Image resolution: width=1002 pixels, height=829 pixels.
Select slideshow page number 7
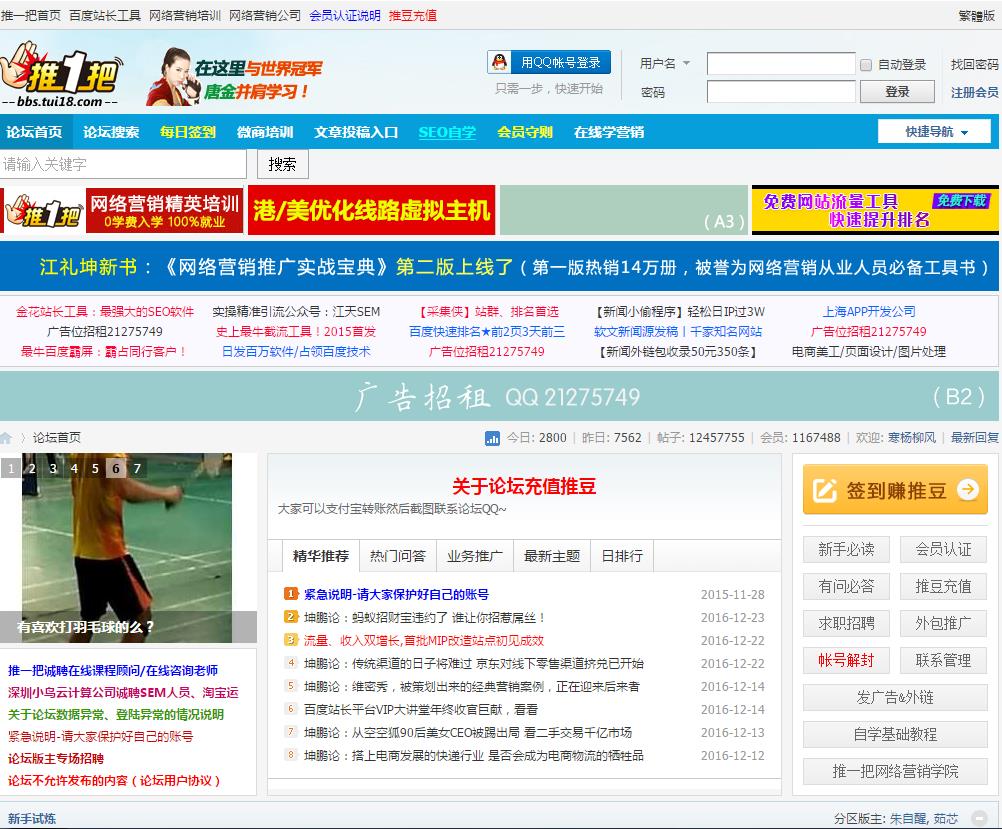pyautogui.click(x=137, y=469)
